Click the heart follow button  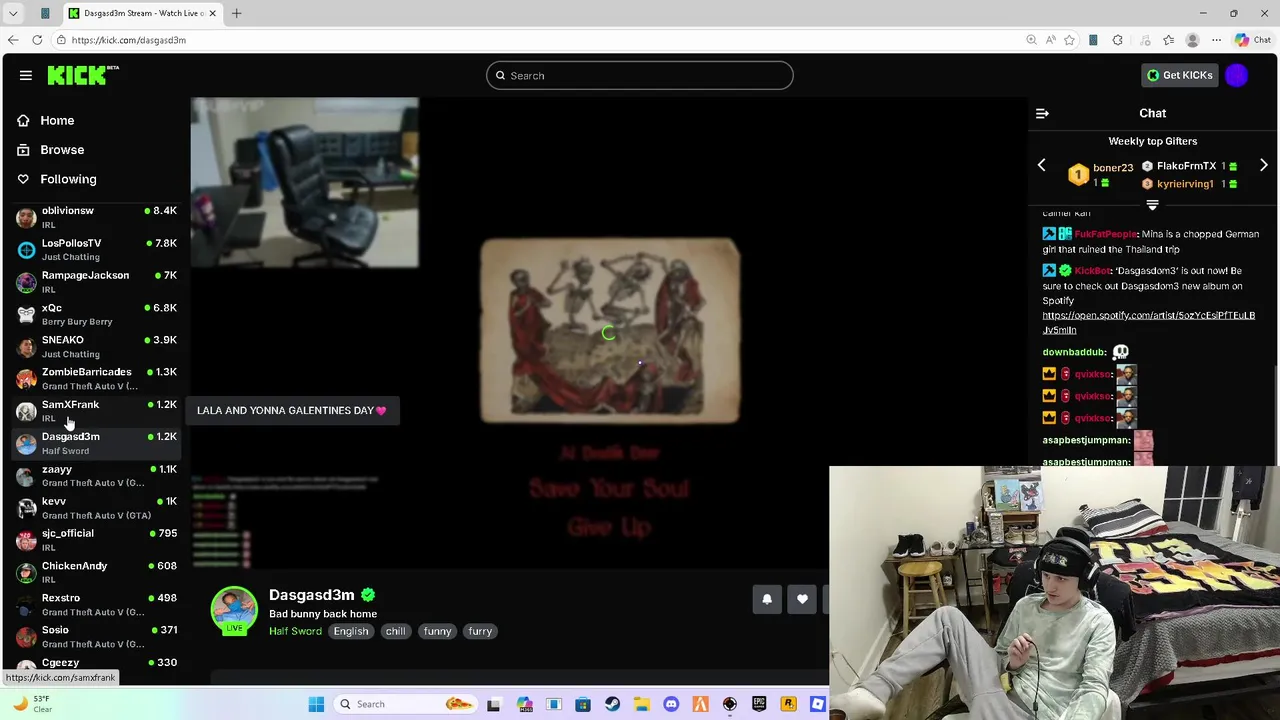(x=802, y=599)
